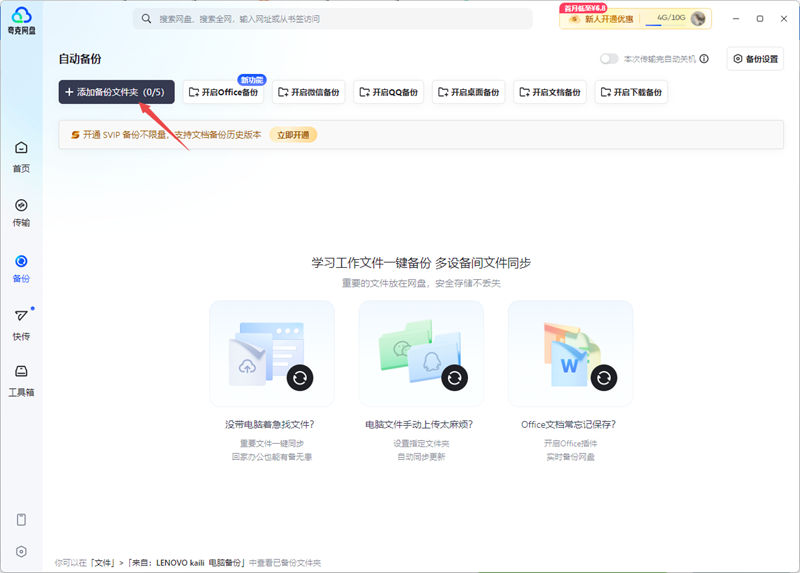Viewport: 800px width, 573px height.
Task: Enable 开启桌面备份 desktop backup
Action: coord(468,92)
